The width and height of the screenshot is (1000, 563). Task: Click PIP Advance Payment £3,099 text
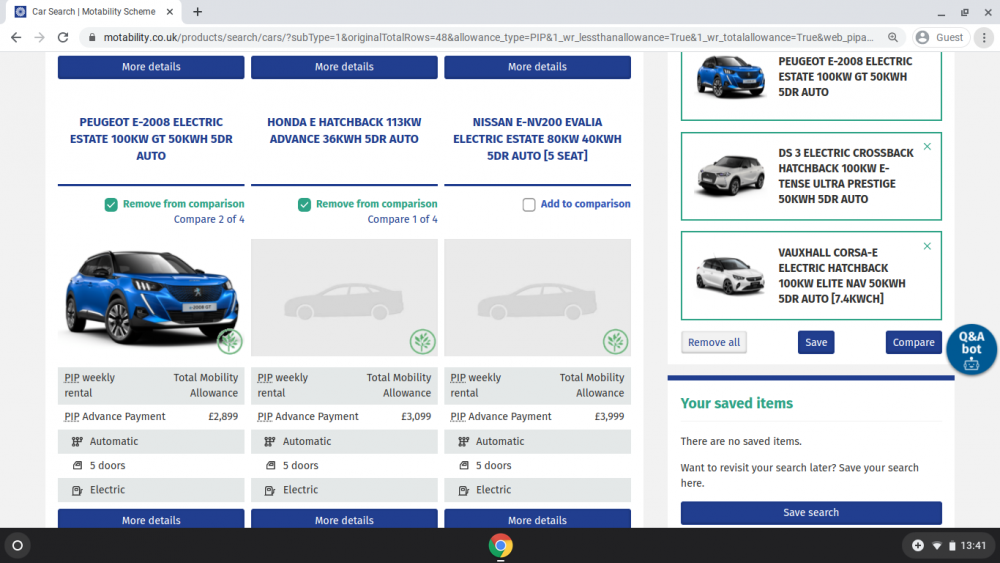(344, 416)
